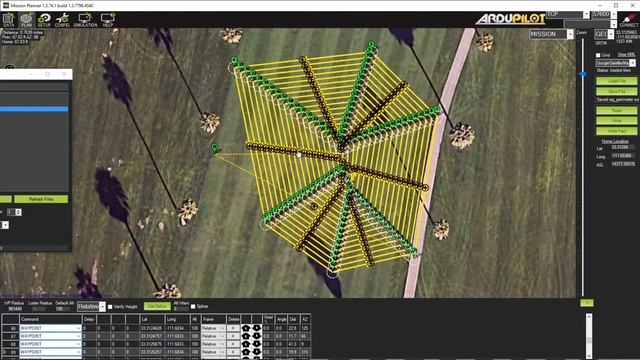640x360 pixels.
Task: Move waypoint 69 down with arrow
Action: [x=256, y=351]
